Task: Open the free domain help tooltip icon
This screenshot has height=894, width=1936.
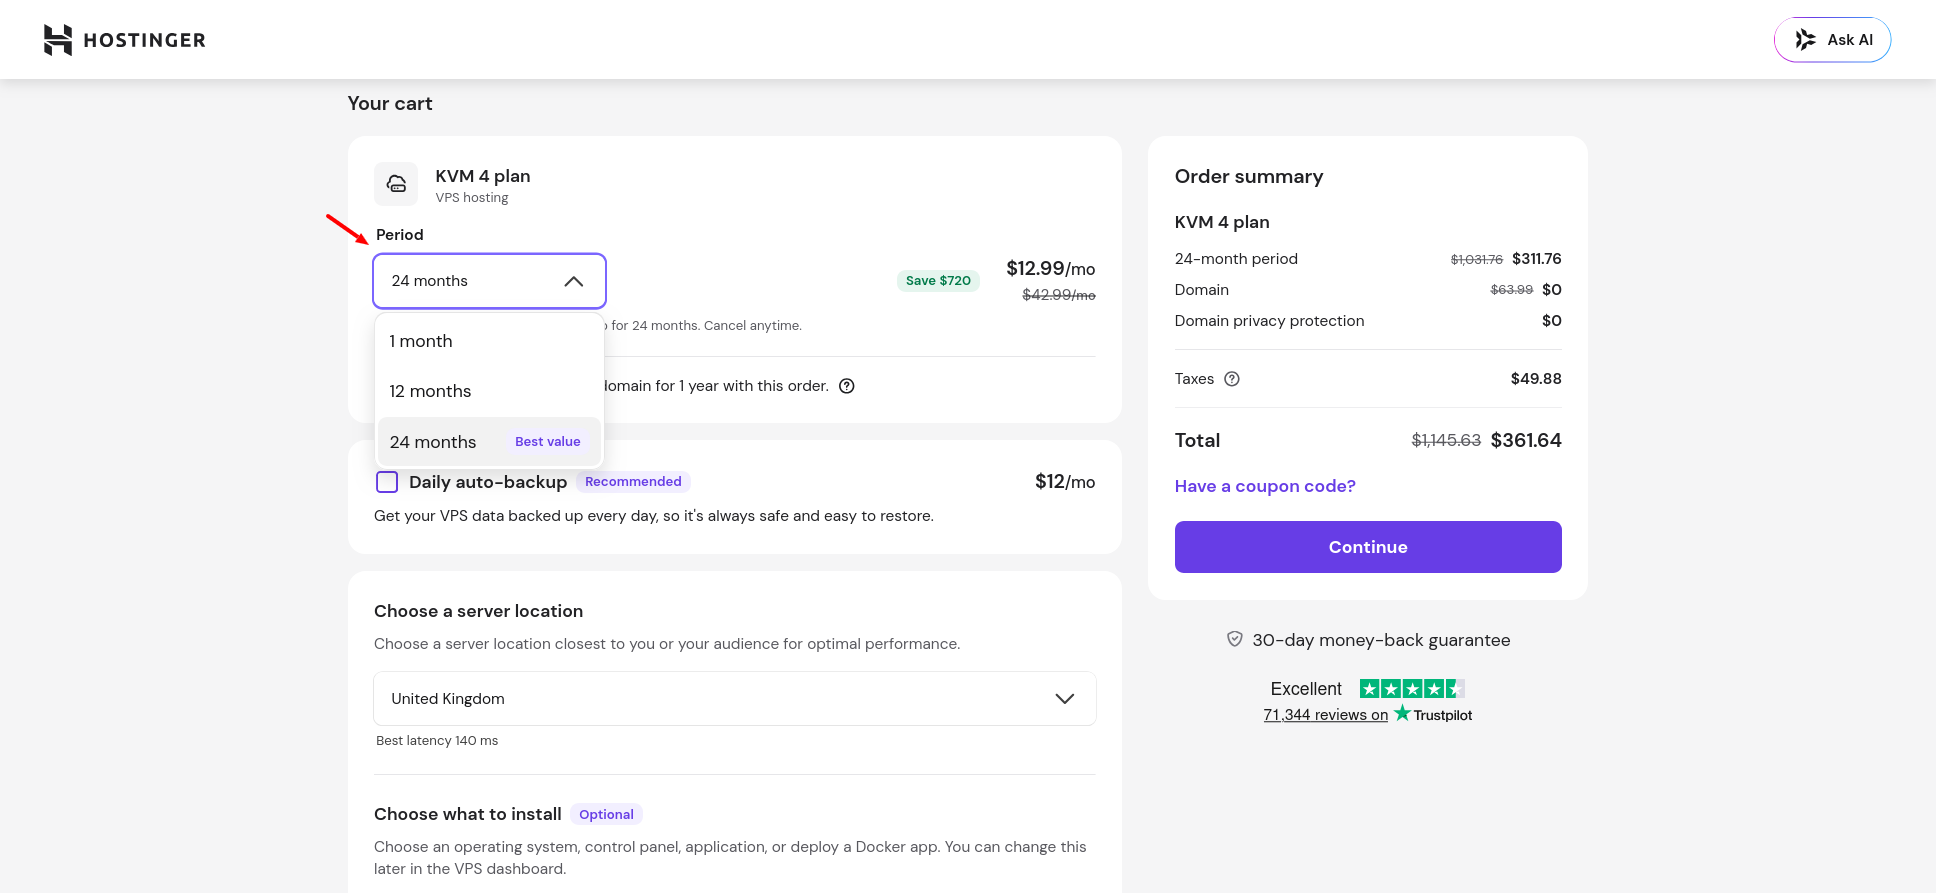Action: click(x=847, y=386)
